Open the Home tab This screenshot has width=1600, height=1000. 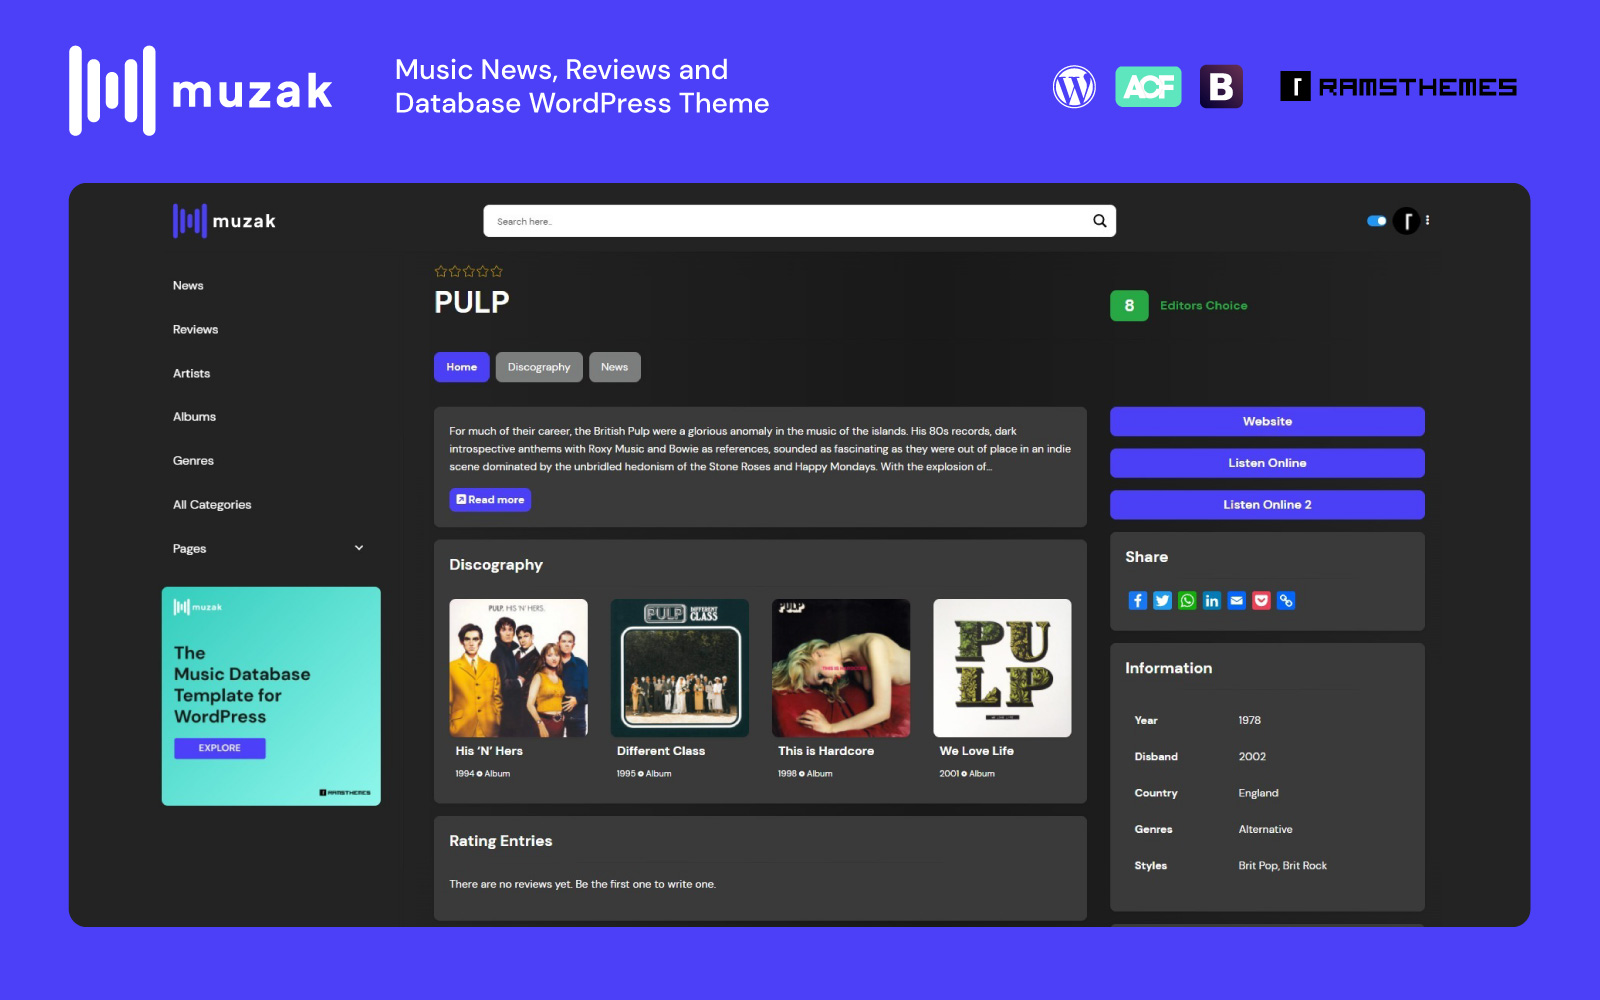point(462,367)
